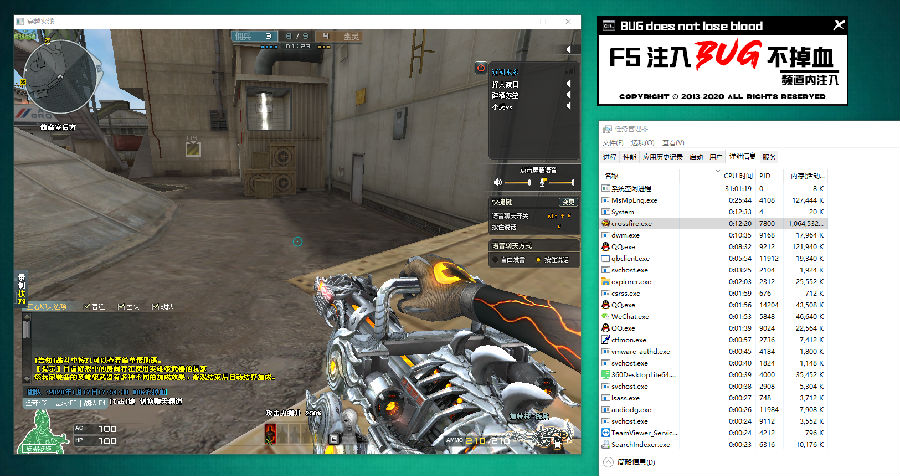This screenshot has height=476, width=900.
Task: Click the soldier portrait icon in game HUD
Action: [43, 432]
